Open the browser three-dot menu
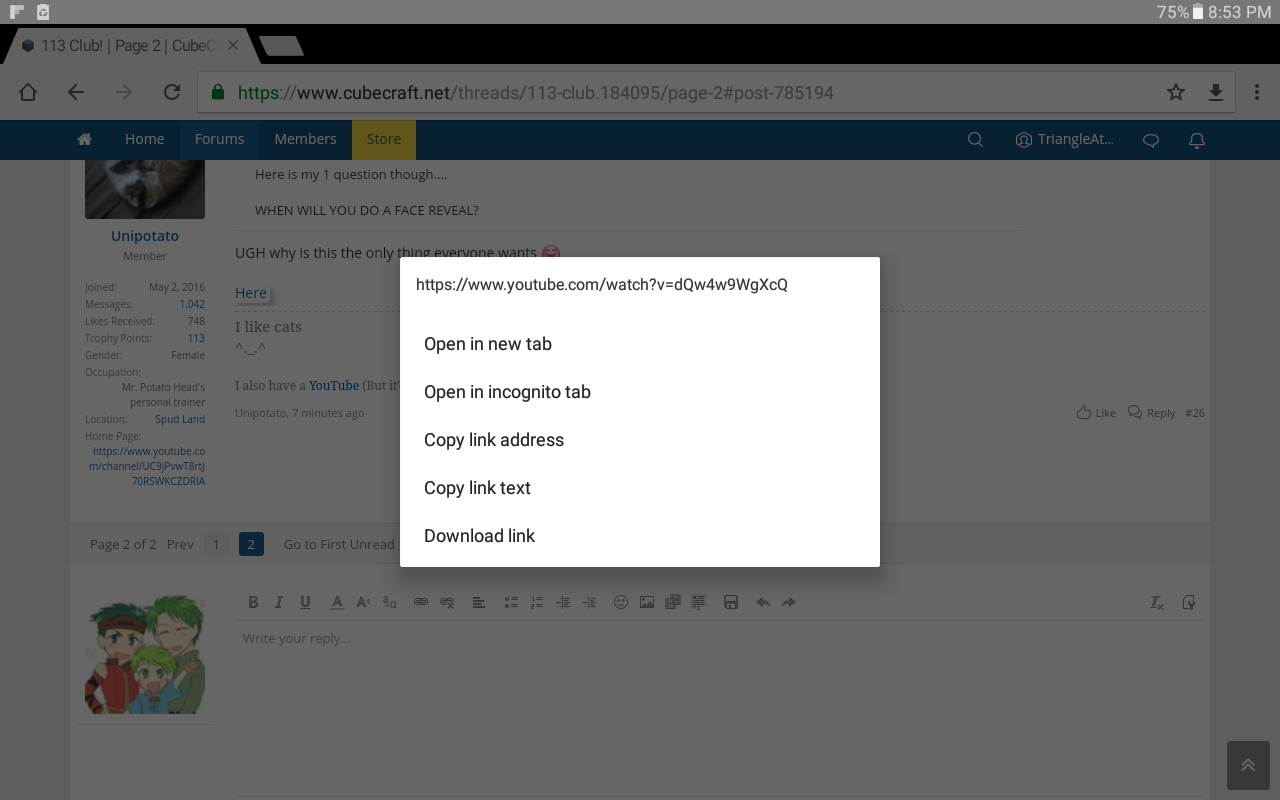 click(1257, 92)
